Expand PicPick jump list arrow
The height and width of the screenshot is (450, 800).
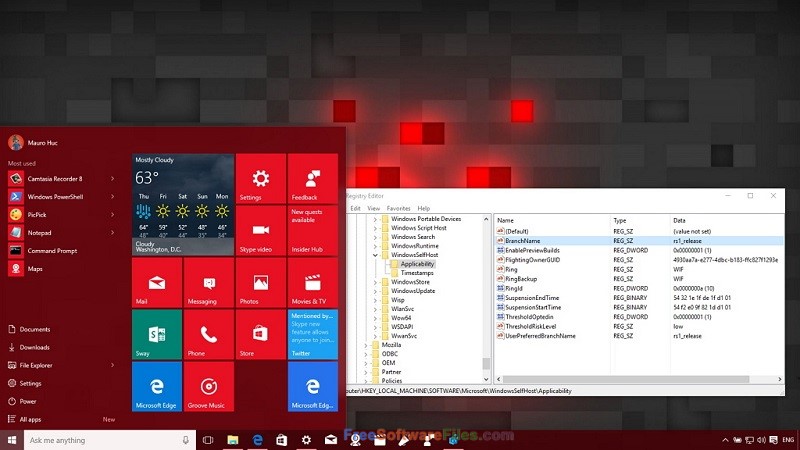click(x=113, y=215)
